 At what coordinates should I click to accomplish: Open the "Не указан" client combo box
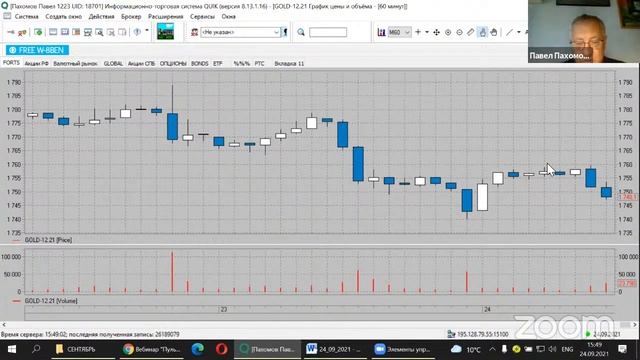(240, 32)
